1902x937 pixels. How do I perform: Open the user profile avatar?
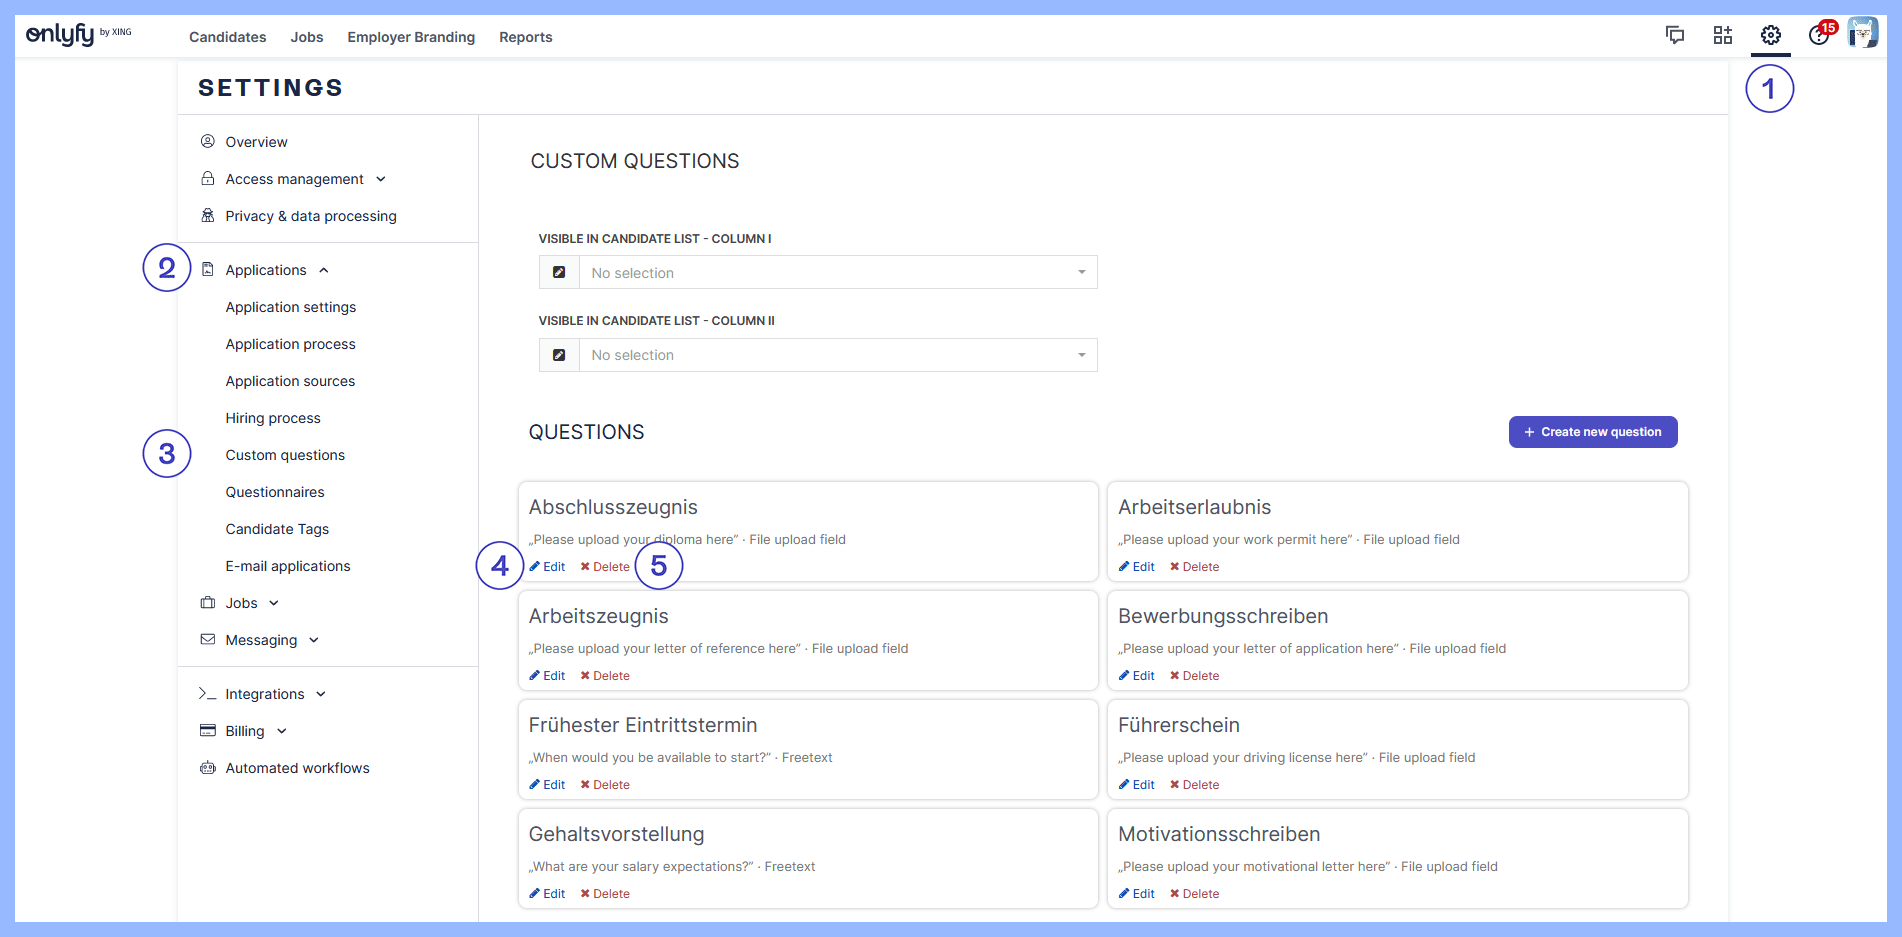click(x=1862, y=33)
